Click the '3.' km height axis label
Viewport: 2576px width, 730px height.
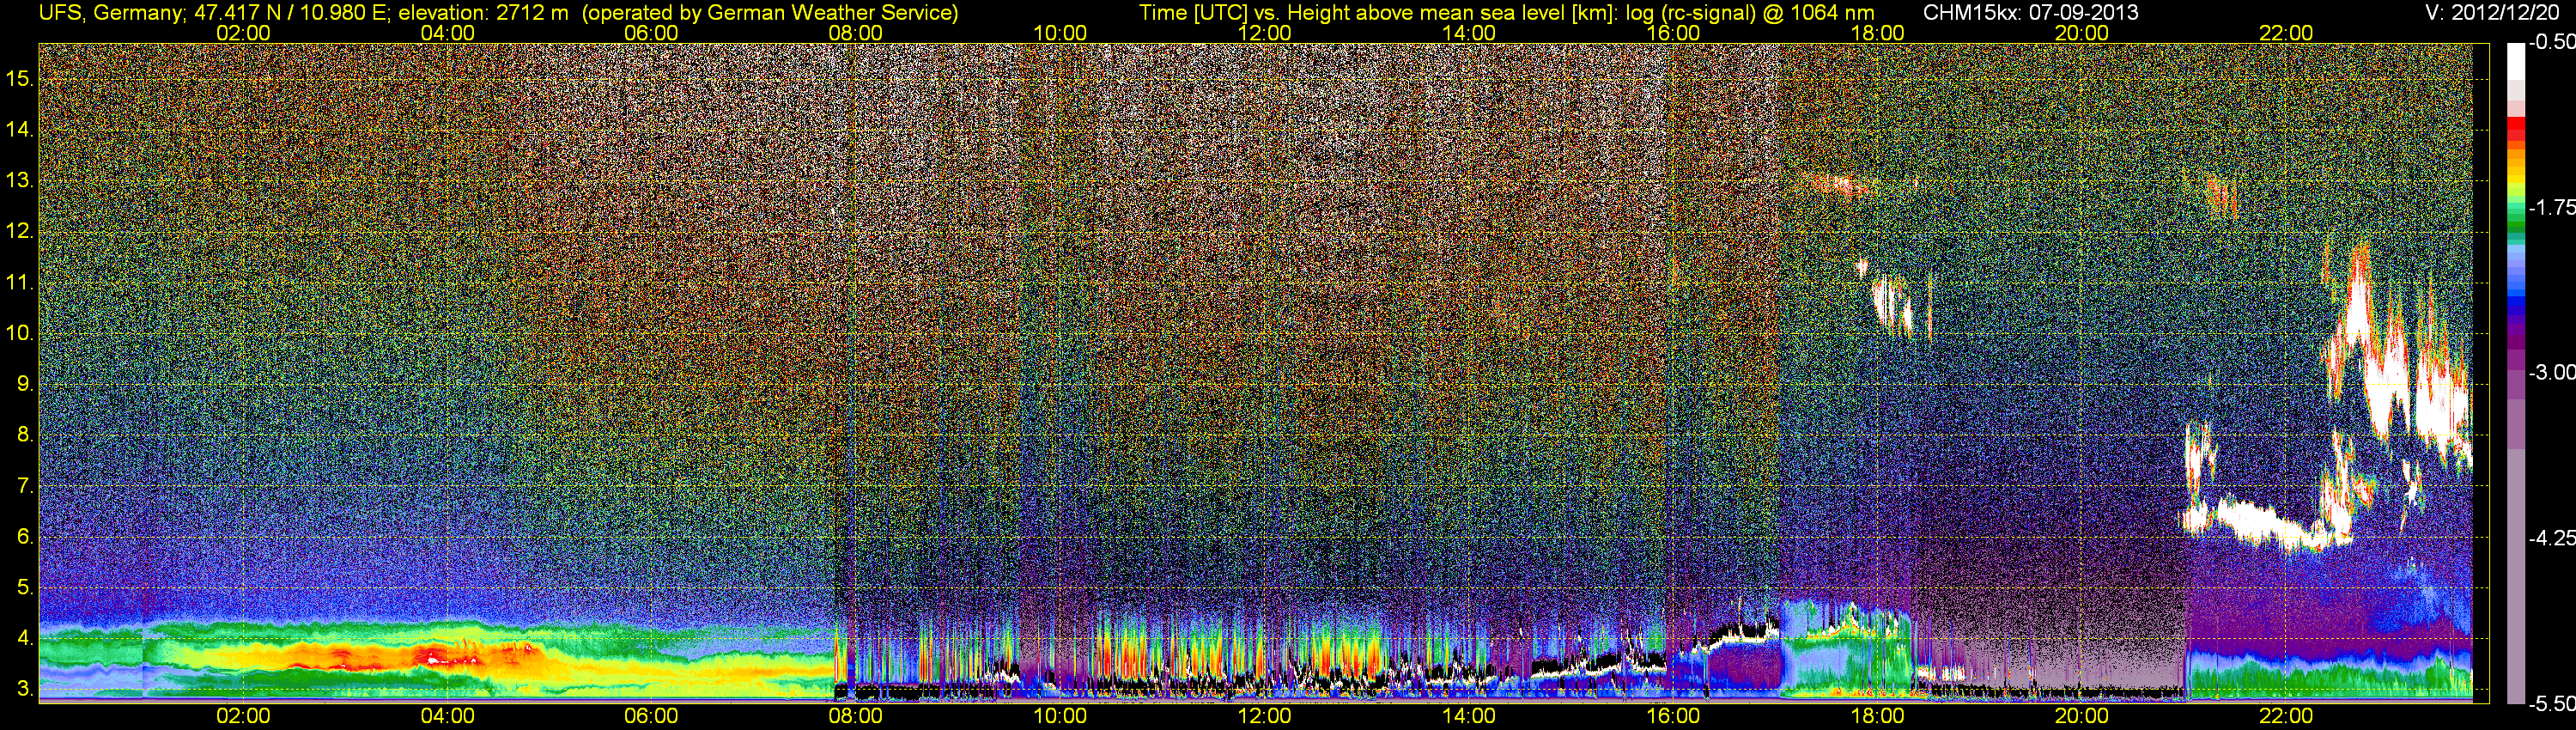pyautogui.click(x=25, y=689)
